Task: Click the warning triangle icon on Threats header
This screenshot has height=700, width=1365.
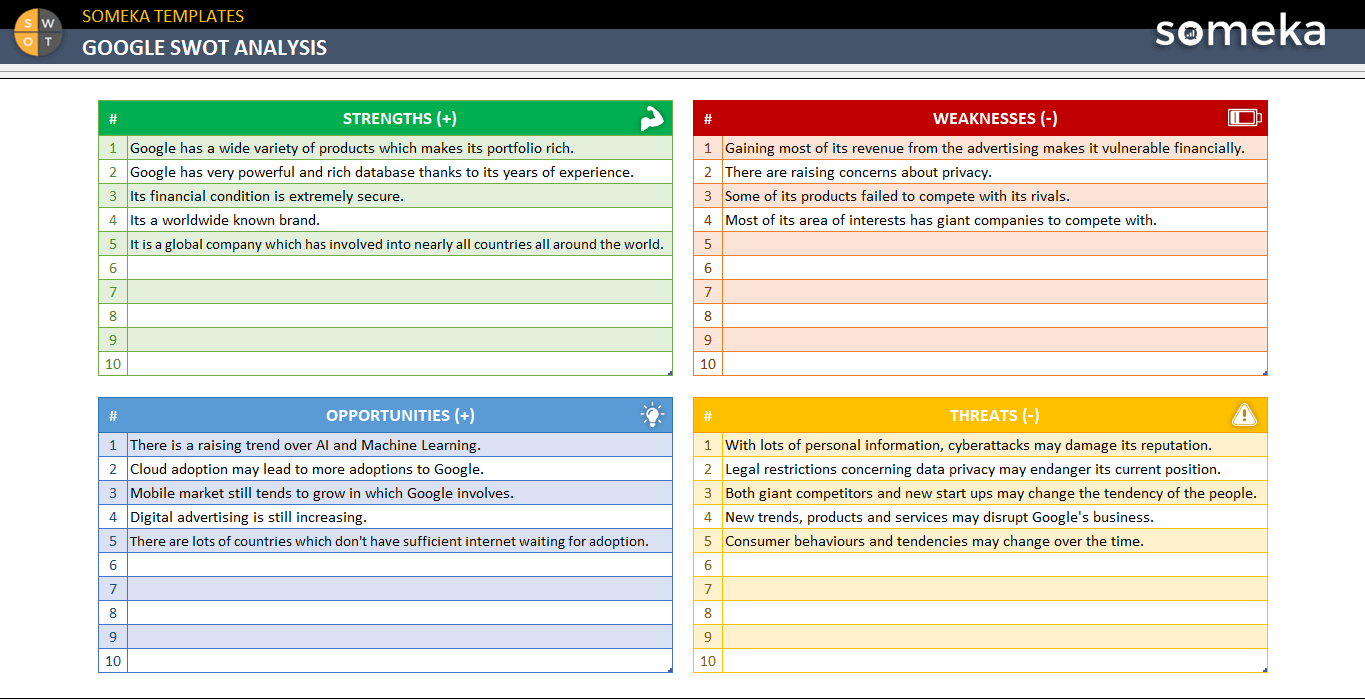Action: 1243,414
